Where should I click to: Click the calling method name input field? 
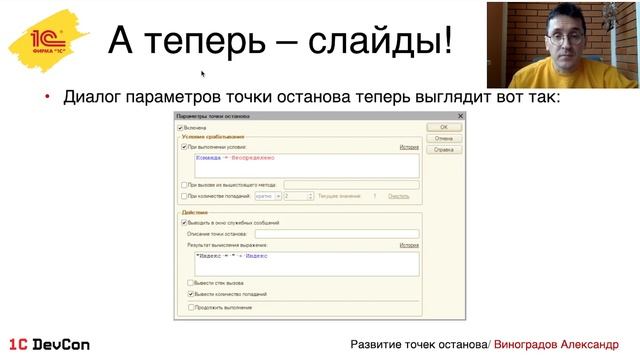[351, 185]
